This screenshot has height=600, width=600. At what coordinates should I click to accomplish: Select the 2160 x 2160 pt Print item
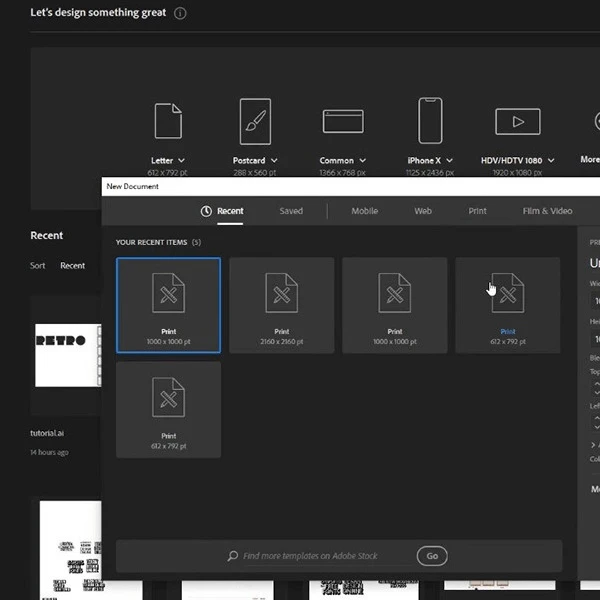coord(281,305)
